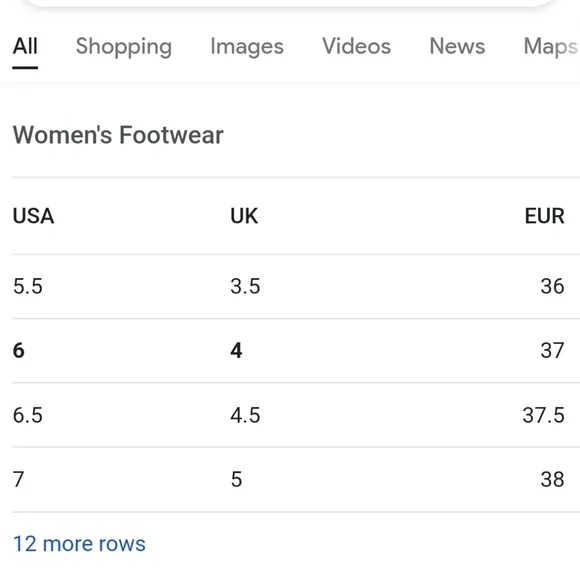Open the News tab
The height and width of the screenshot is (579, 580).
(x=457, y=47)
